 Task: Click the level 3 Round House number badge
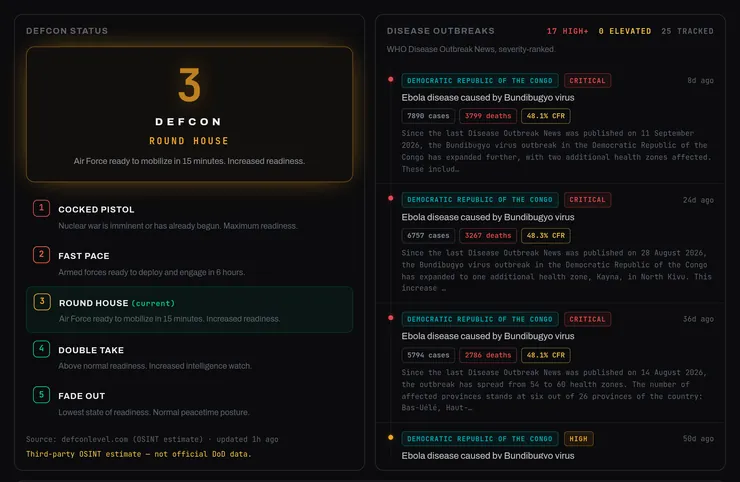pos(42,302)
